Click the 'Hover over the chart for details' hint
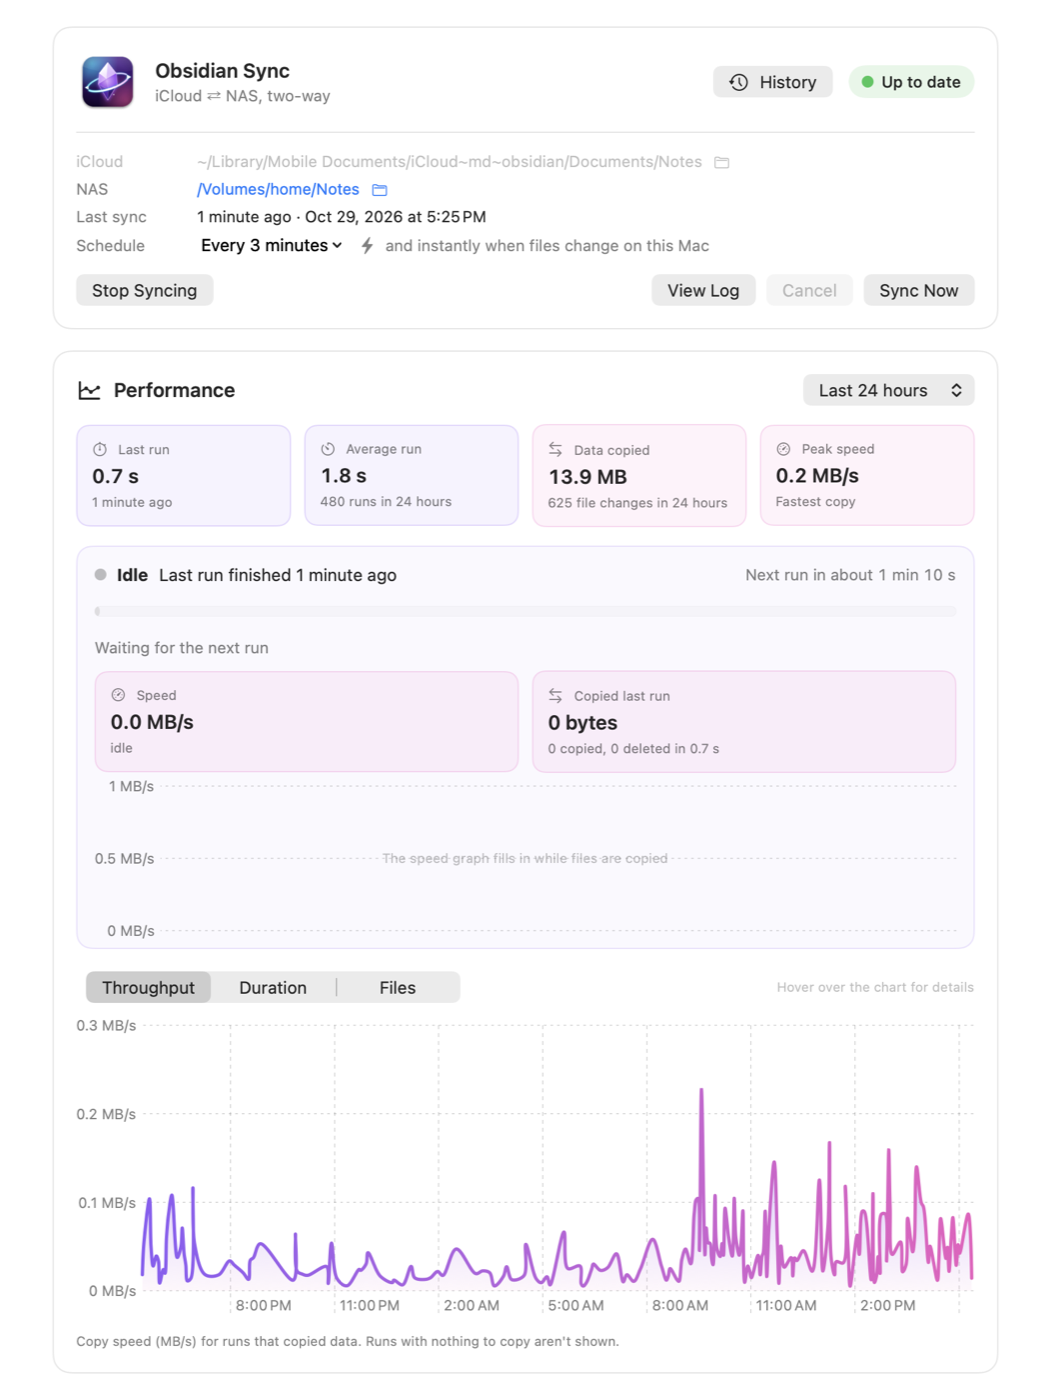The height and width of the screenshot is (1400, 1051). [x=875, y=988]
